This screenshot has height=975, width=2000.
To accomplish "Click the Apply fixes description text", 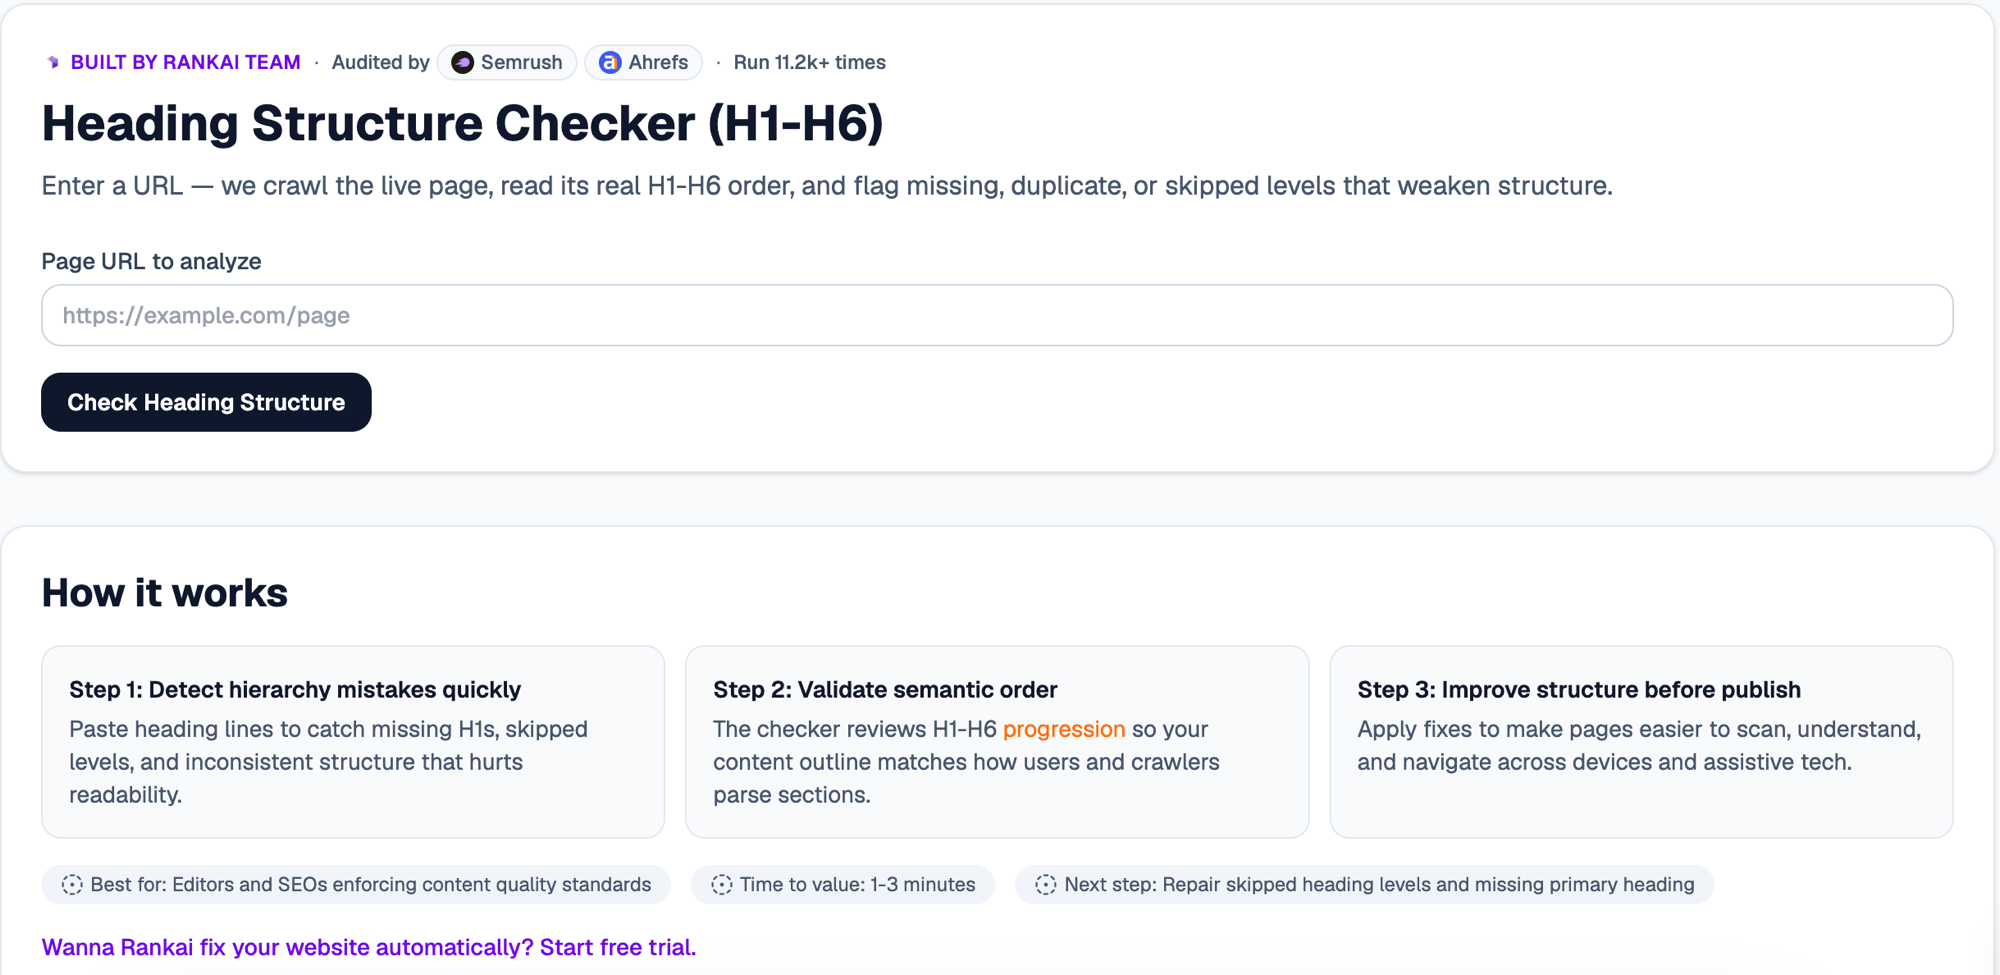I will coord(1639,745).
